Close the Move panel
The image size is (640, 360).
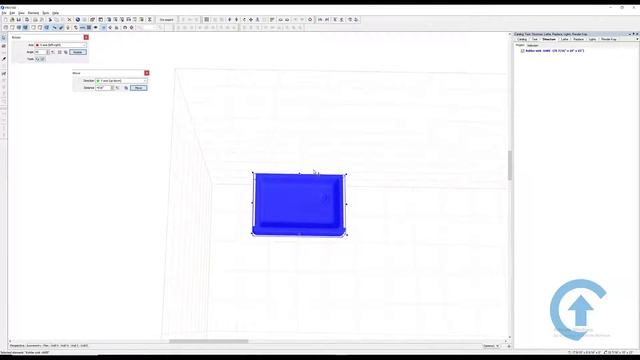point(147,73)
